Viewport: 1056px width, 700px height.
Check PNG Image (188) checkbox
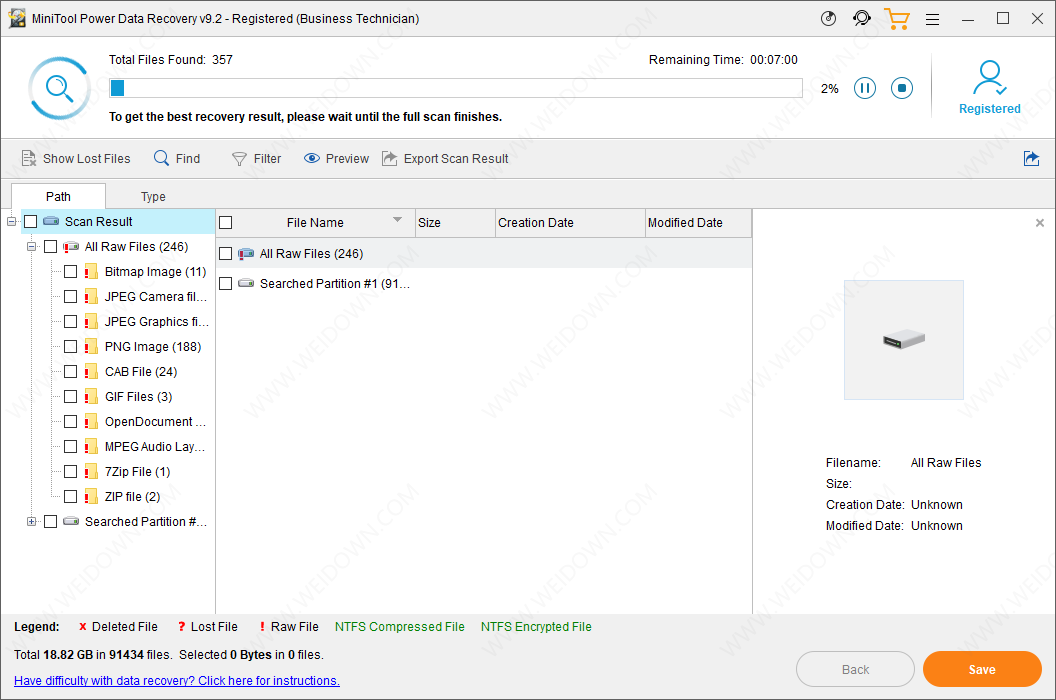pyautogui.click(x=71, y=346)
